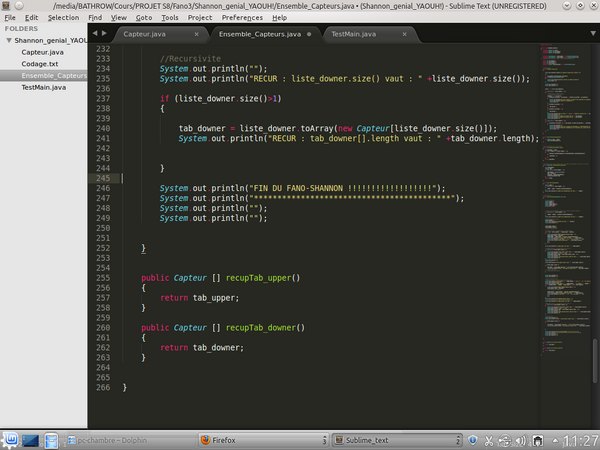Image resolution: width=600 pixels, height=450 pixels.
Task: Switch to the Capteur.java tab
Action: click(145, 34)
